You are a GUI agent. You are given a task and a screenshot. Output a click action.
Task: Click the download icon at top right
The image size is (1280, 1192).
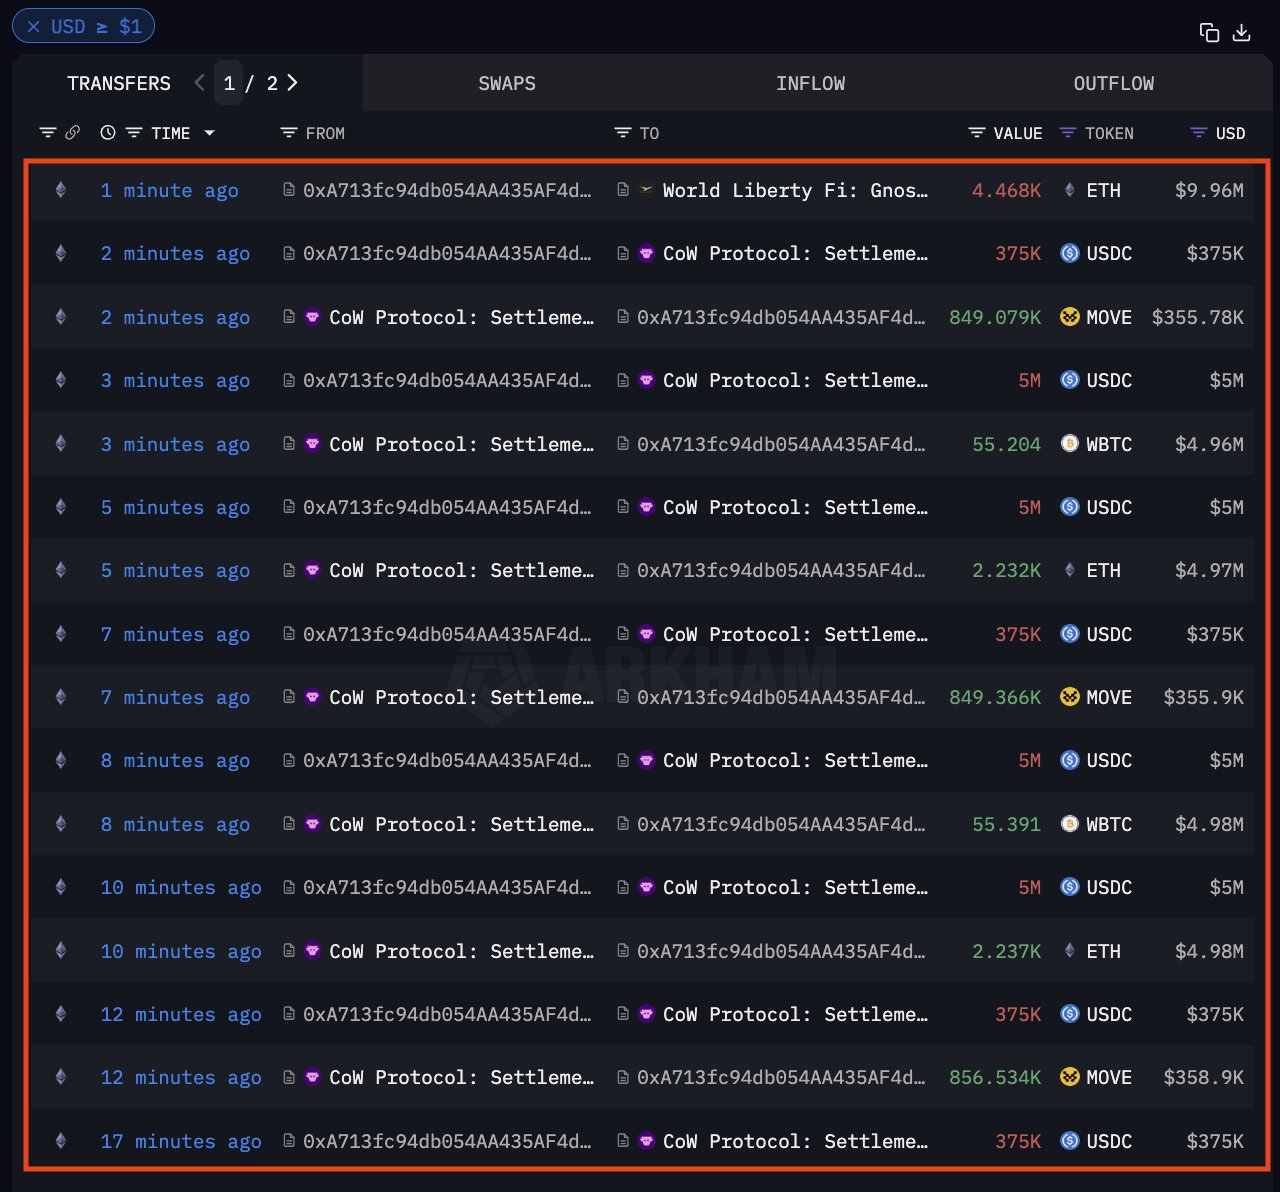(1242, 33)
